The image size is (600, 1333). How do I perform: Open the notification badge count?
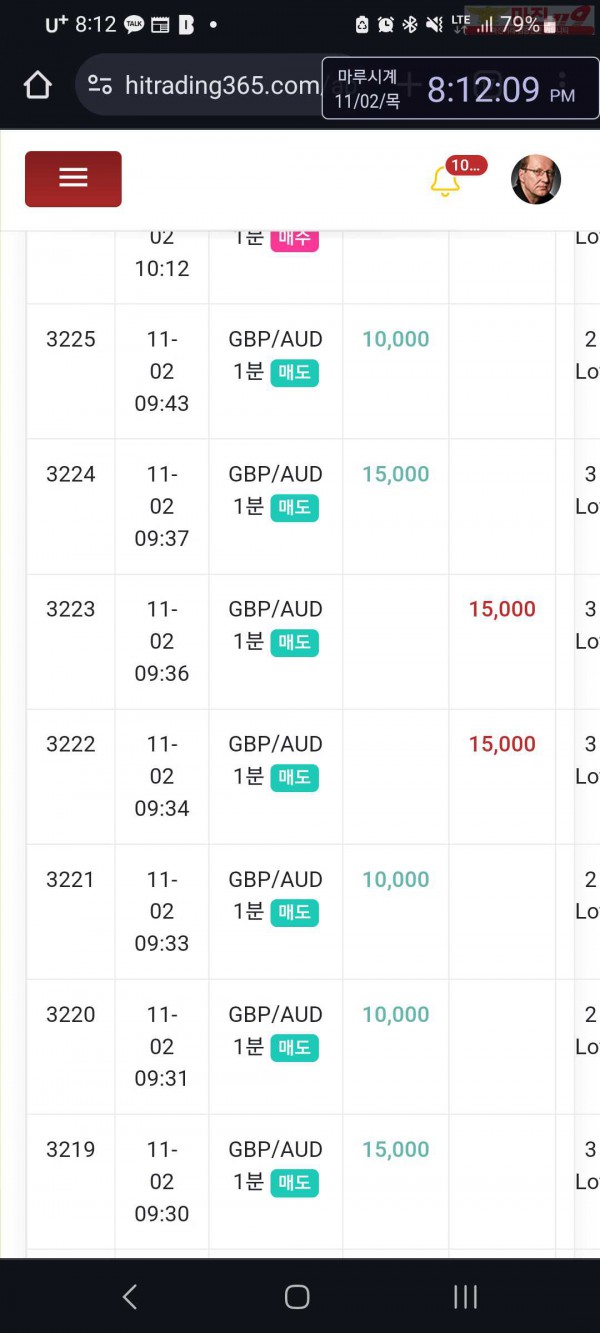click(x=467, y=166)
